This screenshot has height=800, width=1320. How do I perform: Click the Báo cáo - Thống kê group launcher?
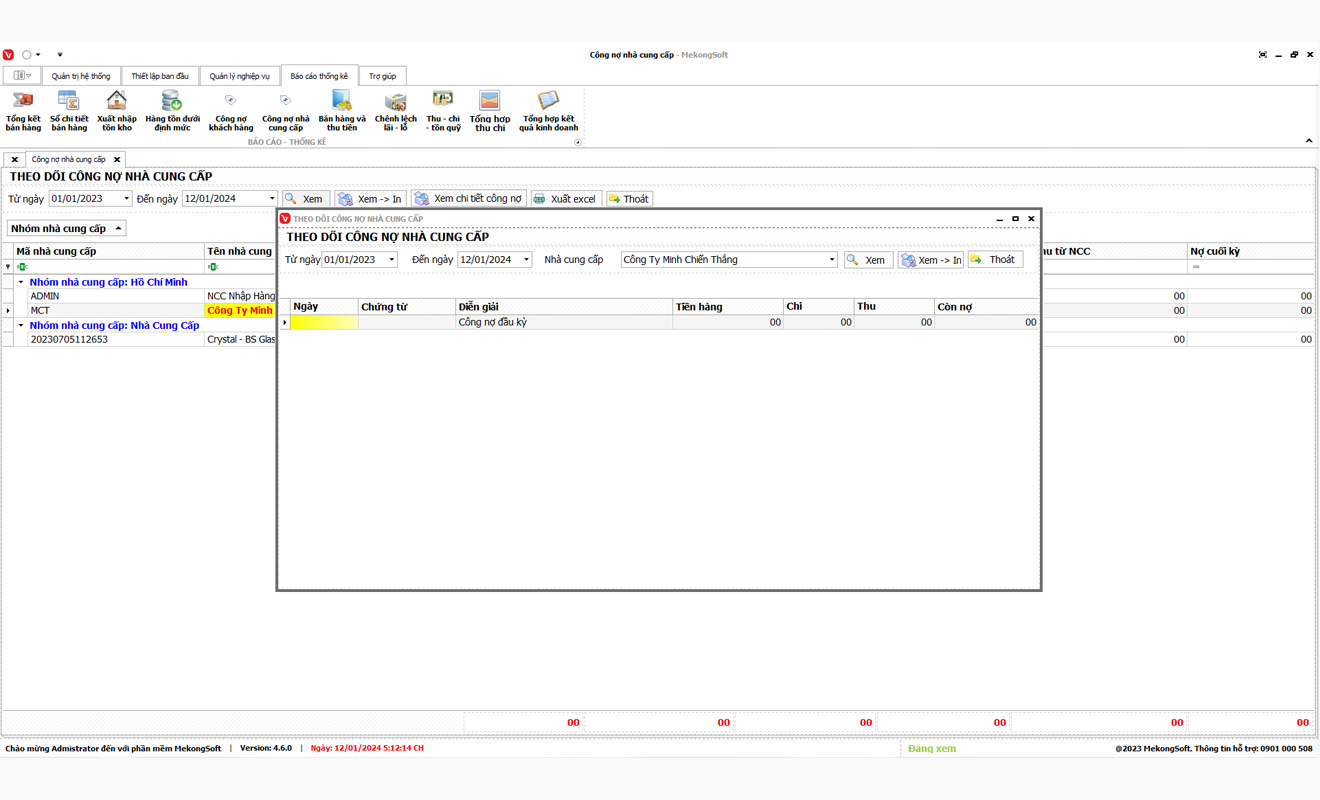[x=578, y=142]
